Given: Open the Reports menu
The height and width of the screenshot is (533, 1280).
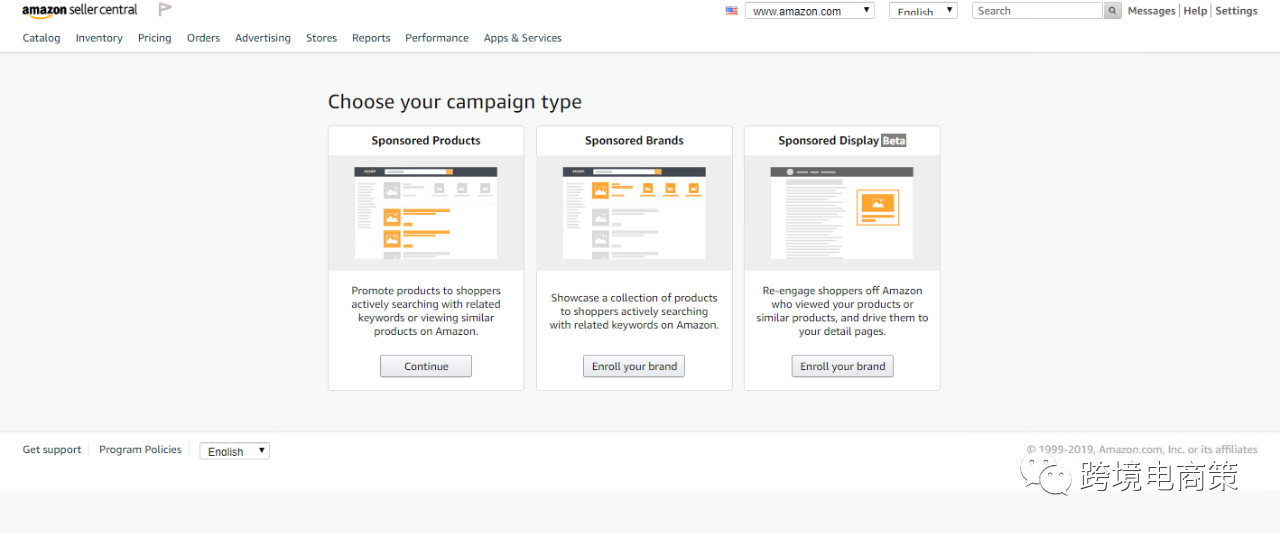Looking at the screenshot, I should point(371,38).
